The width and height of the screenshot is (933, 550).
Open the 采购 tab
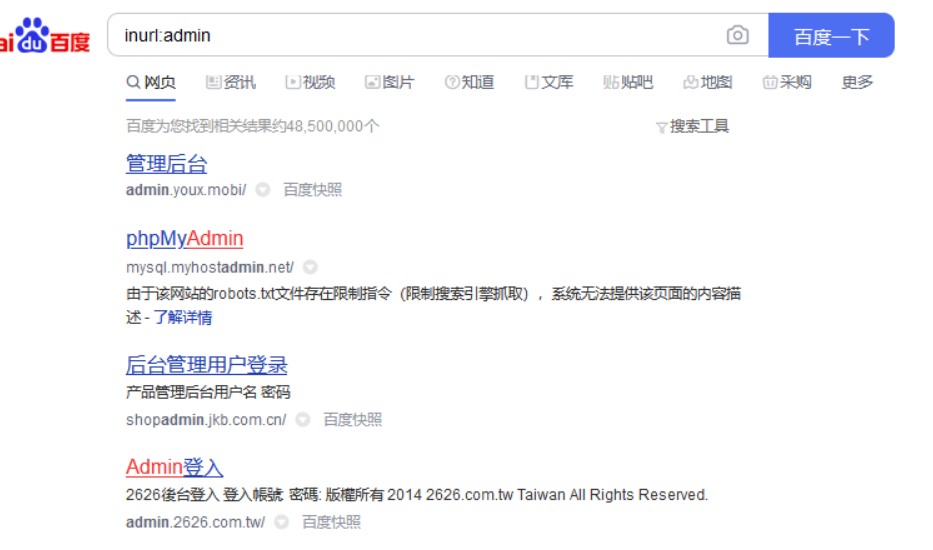[787, 82]
